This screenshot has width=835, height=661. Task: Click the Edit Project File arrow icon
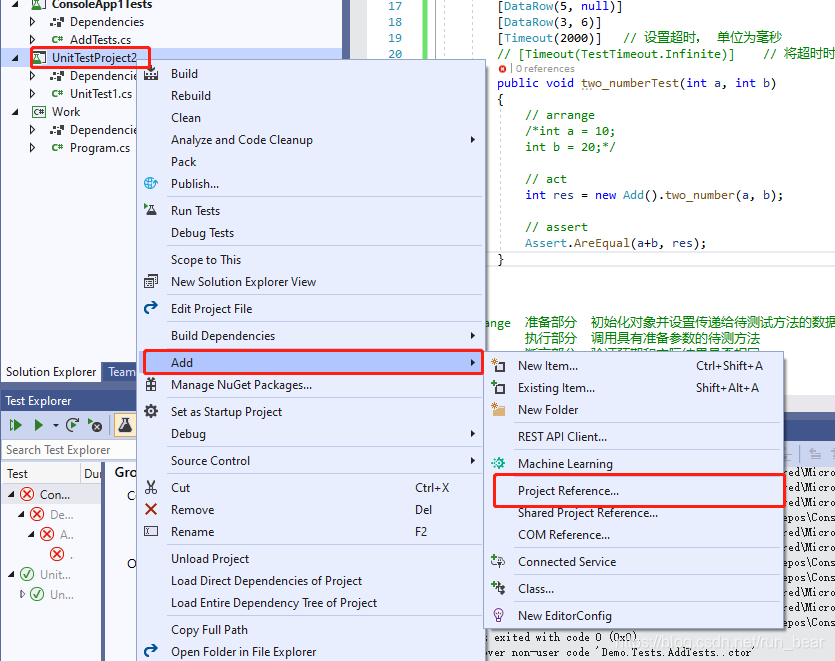tap(151, 308)
